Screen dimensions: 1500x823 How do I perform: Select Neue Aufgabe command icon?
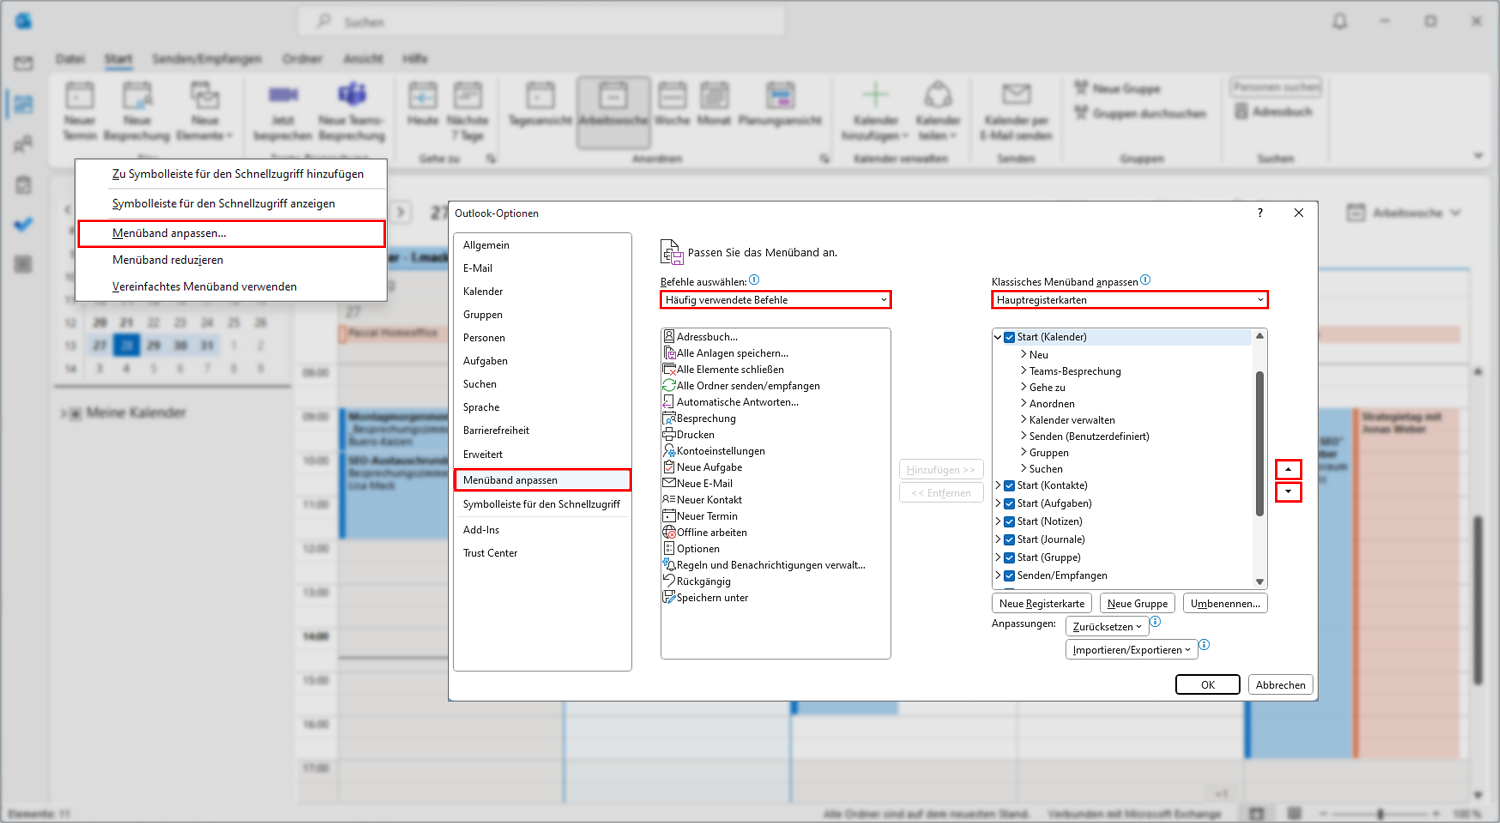(x=669, y=467)
